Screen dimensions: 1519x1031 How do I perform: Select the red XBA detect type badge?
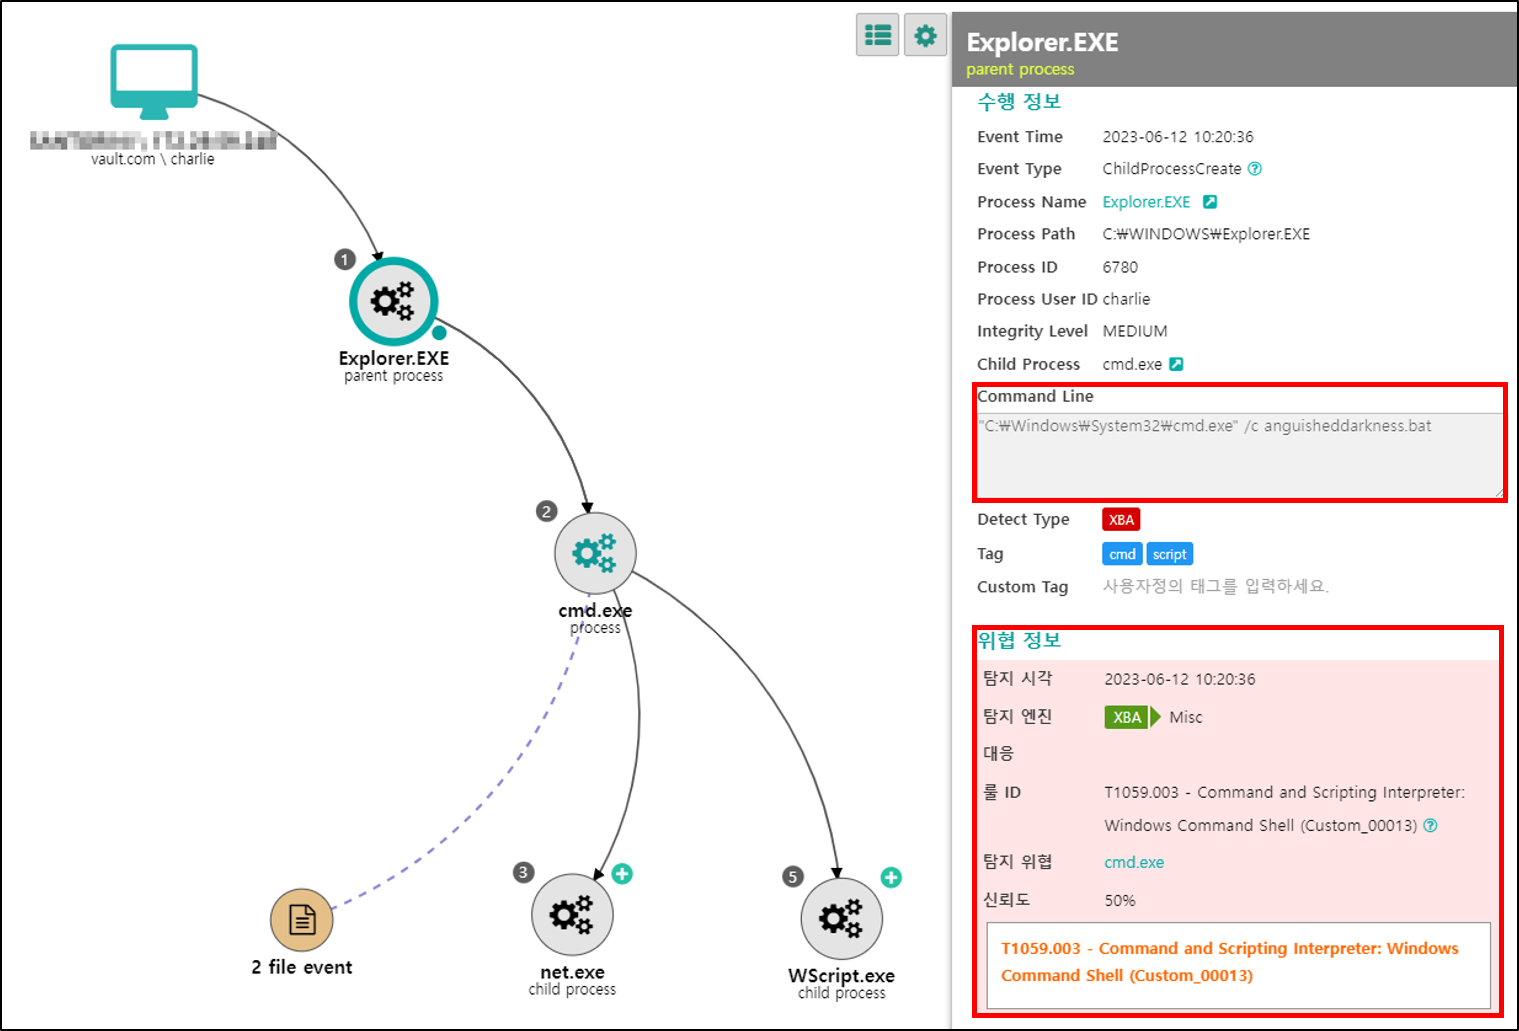click(x=1121, y=520)
